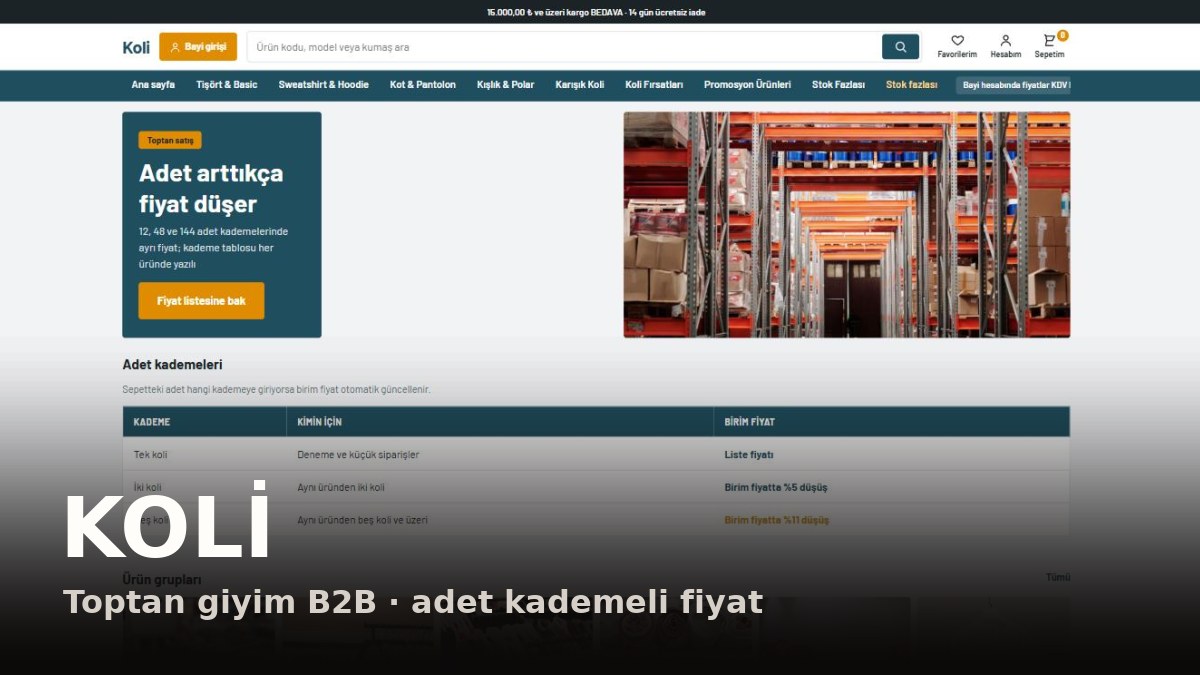Image resolution: width=1200 pixels, height=675 pixels.
Task: Click Fiyat listesine bak button
Action: tap(201, 301)
